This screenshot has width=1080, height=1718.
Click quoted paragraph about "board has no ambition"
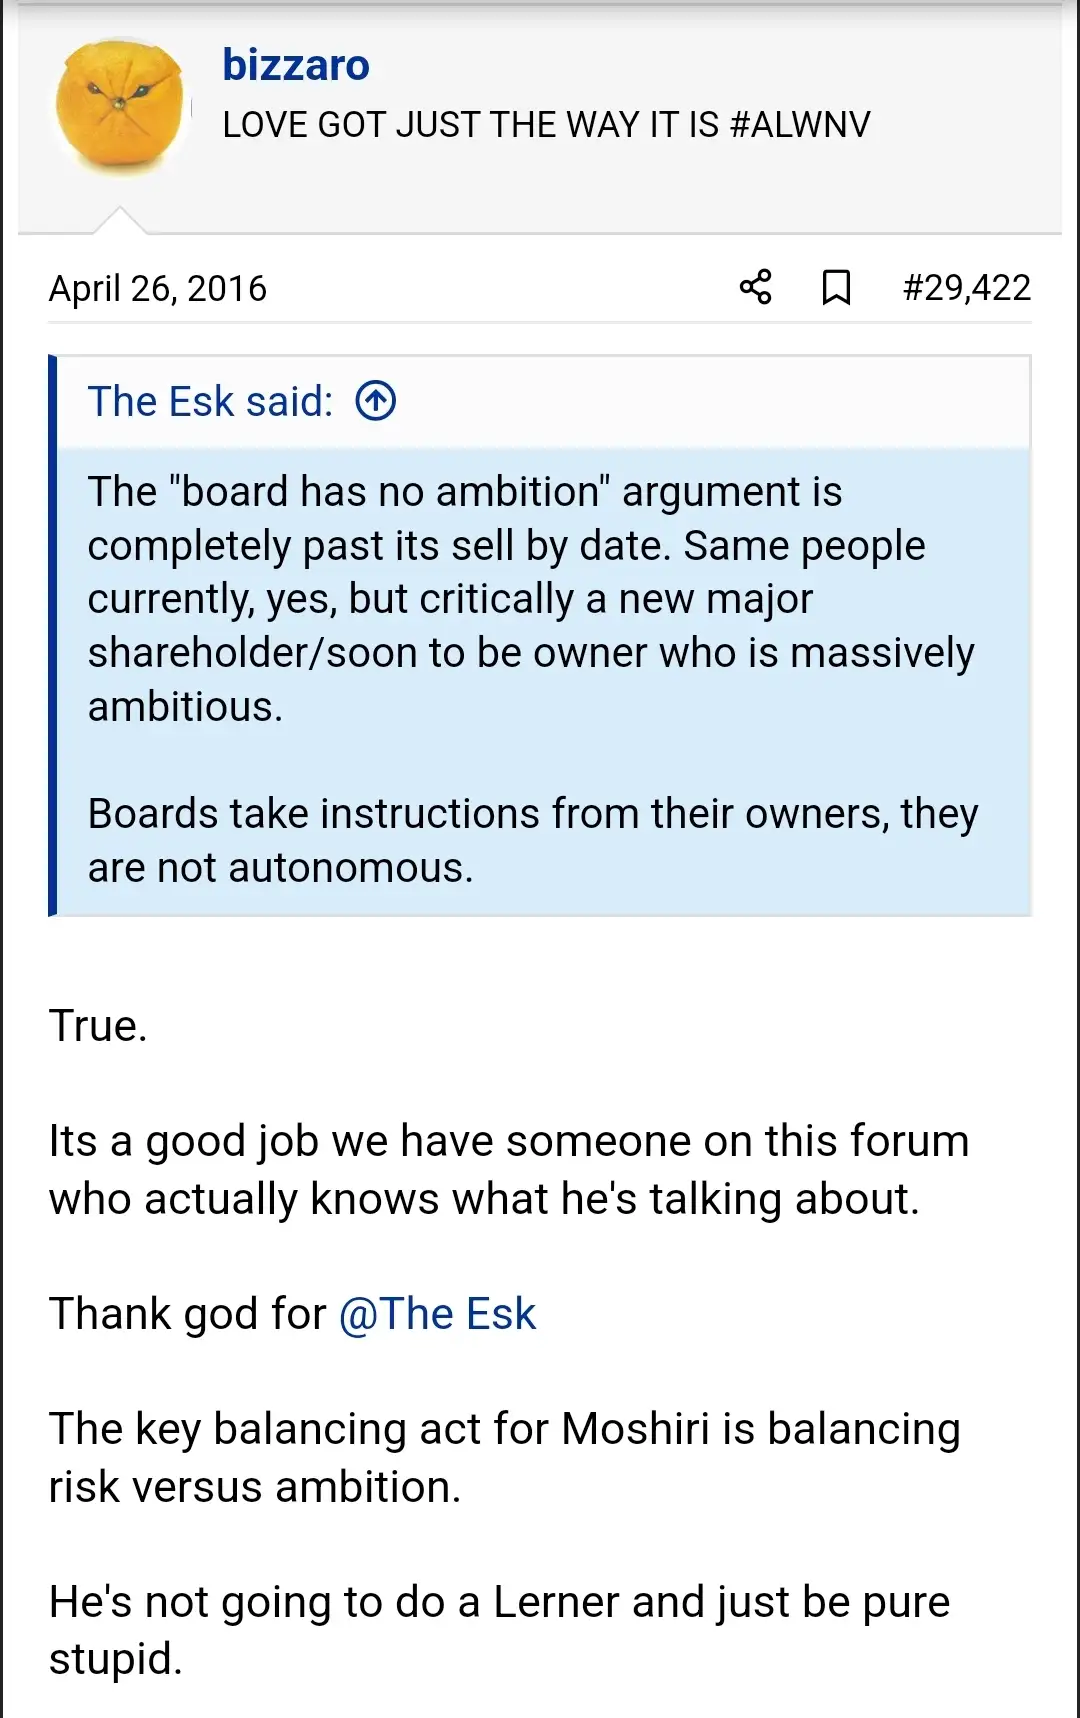[530, 598]
